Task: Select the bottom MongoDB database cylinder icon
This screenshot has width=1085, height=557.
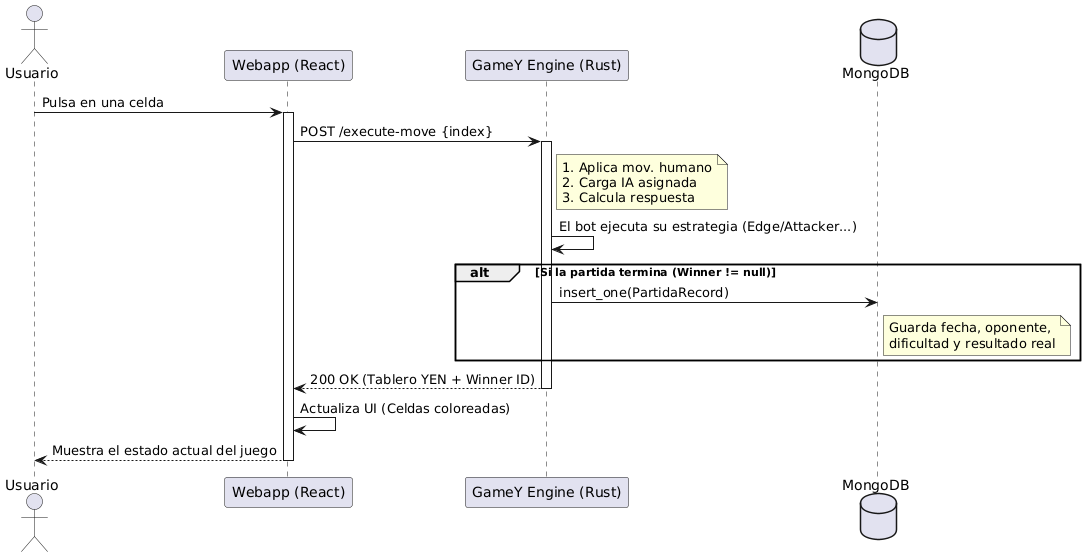Action: pos(876,519)
